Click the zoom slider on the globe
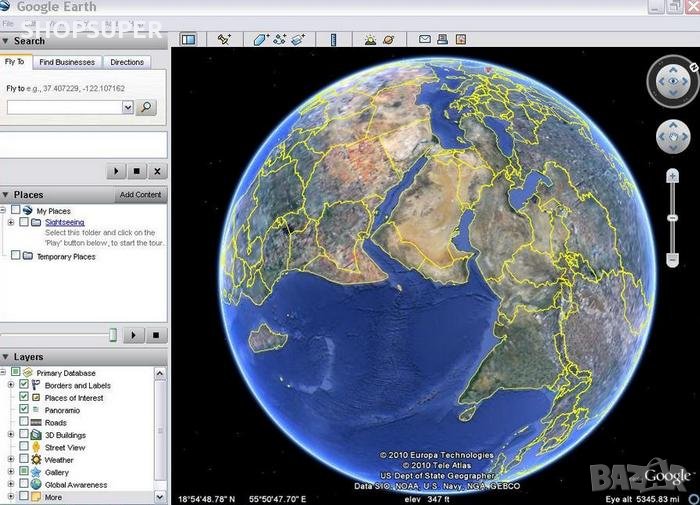Screen dimensions: 700x505 [673, 218]
